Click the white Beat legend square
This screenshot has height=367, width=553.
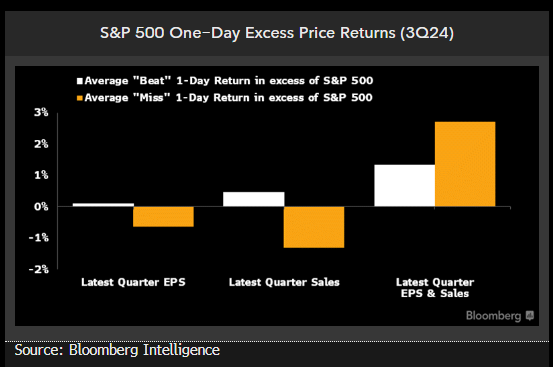[80, 81]
